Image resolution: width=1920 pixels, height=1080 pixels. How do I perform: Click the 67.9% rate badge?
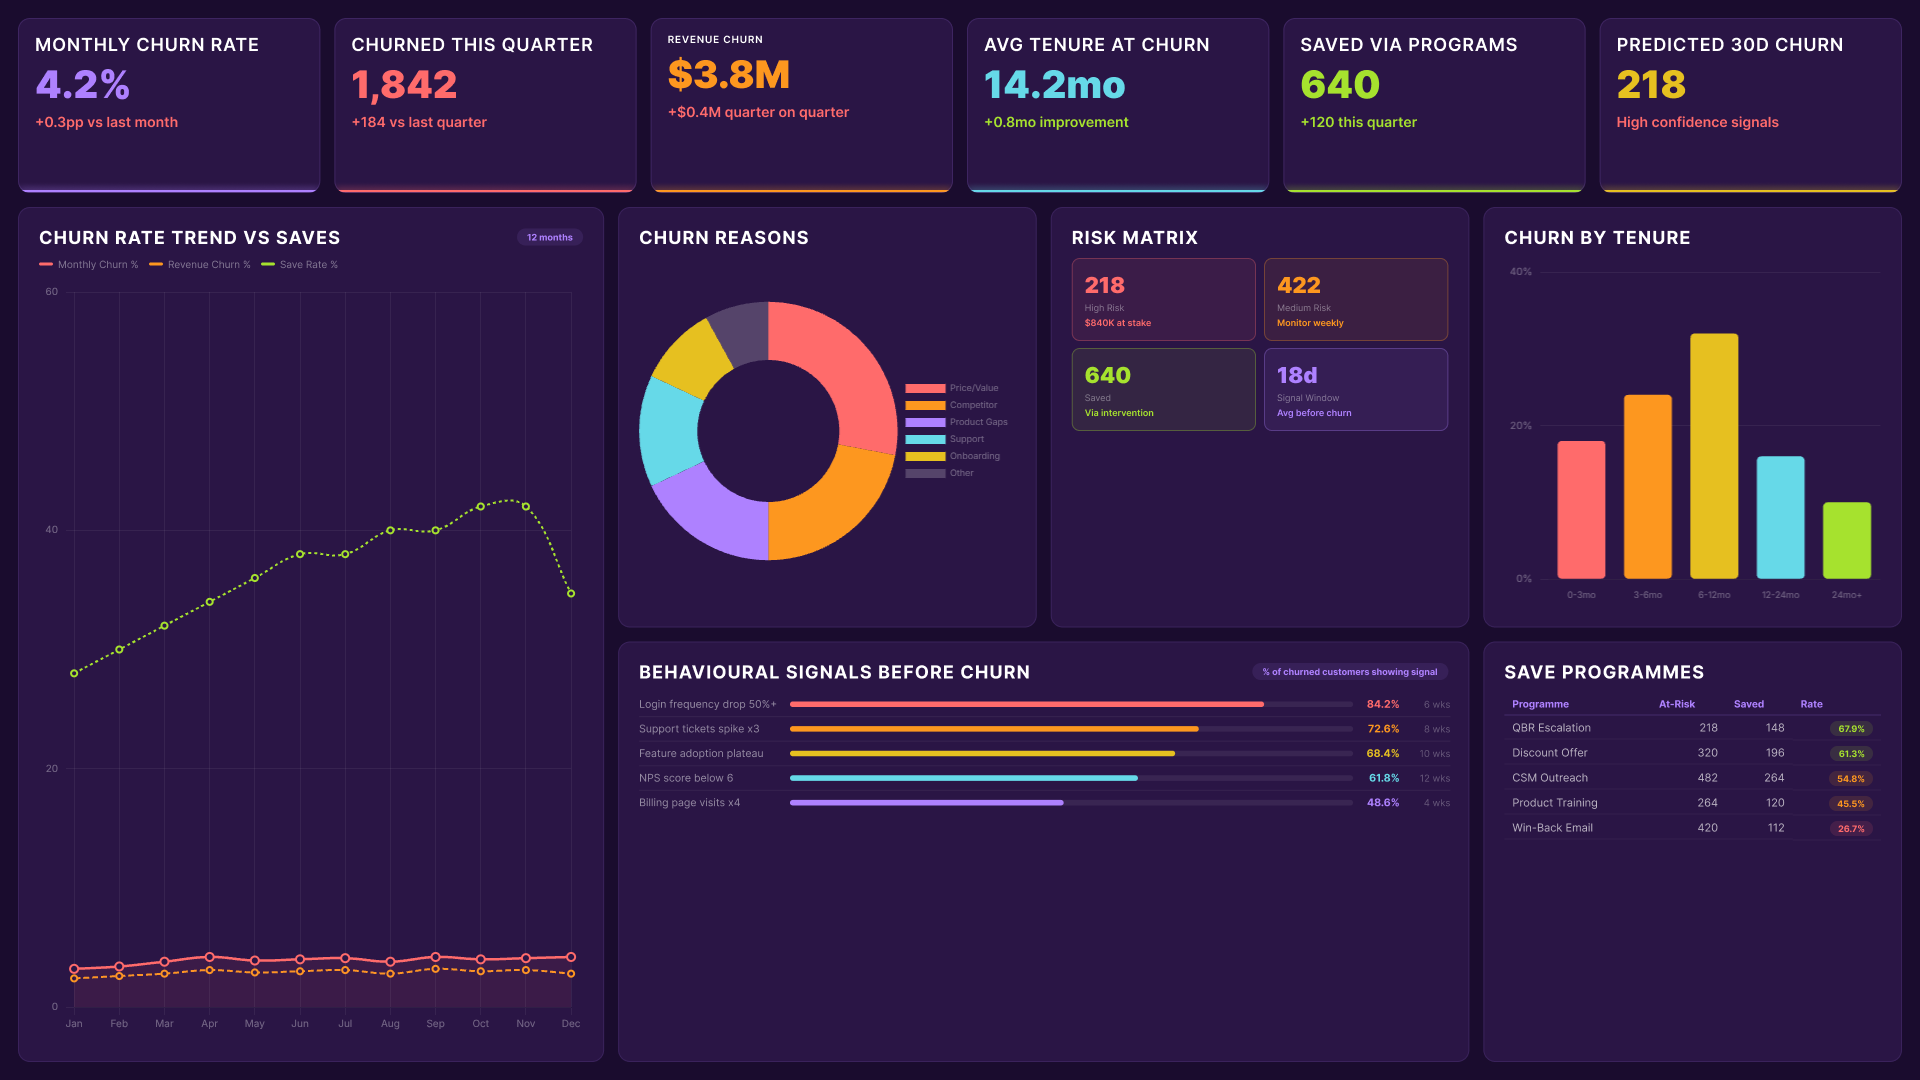tap(1850, 729)
